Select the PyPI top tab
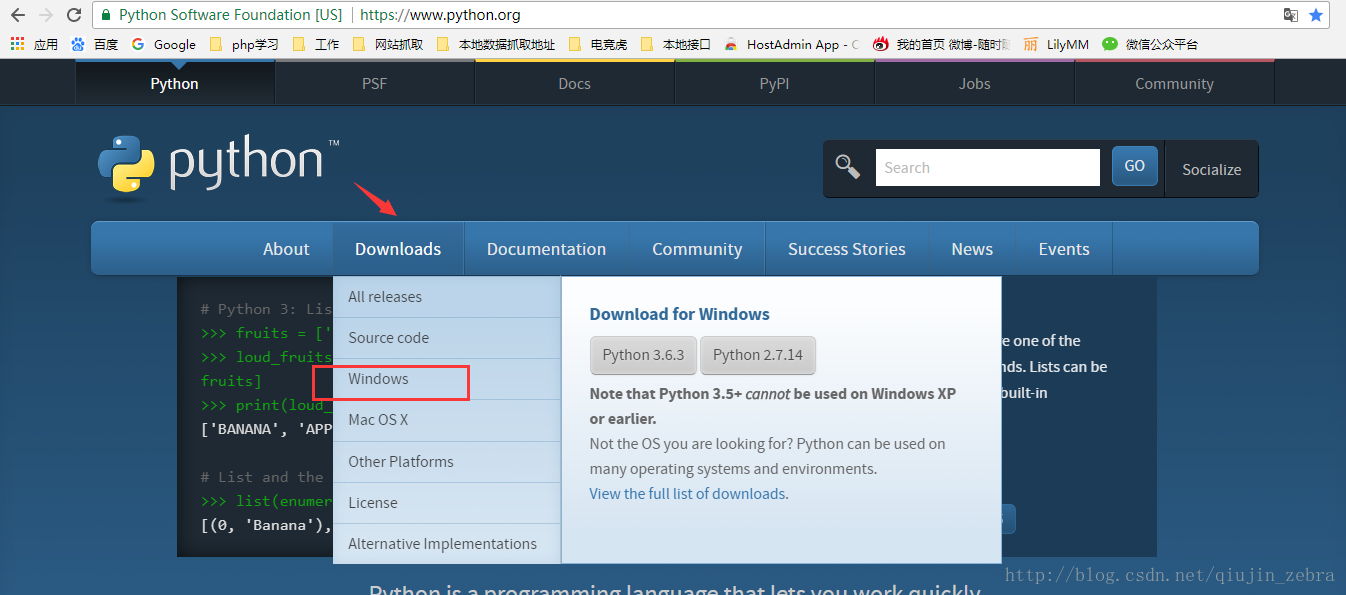 click(x=774, y=83)
